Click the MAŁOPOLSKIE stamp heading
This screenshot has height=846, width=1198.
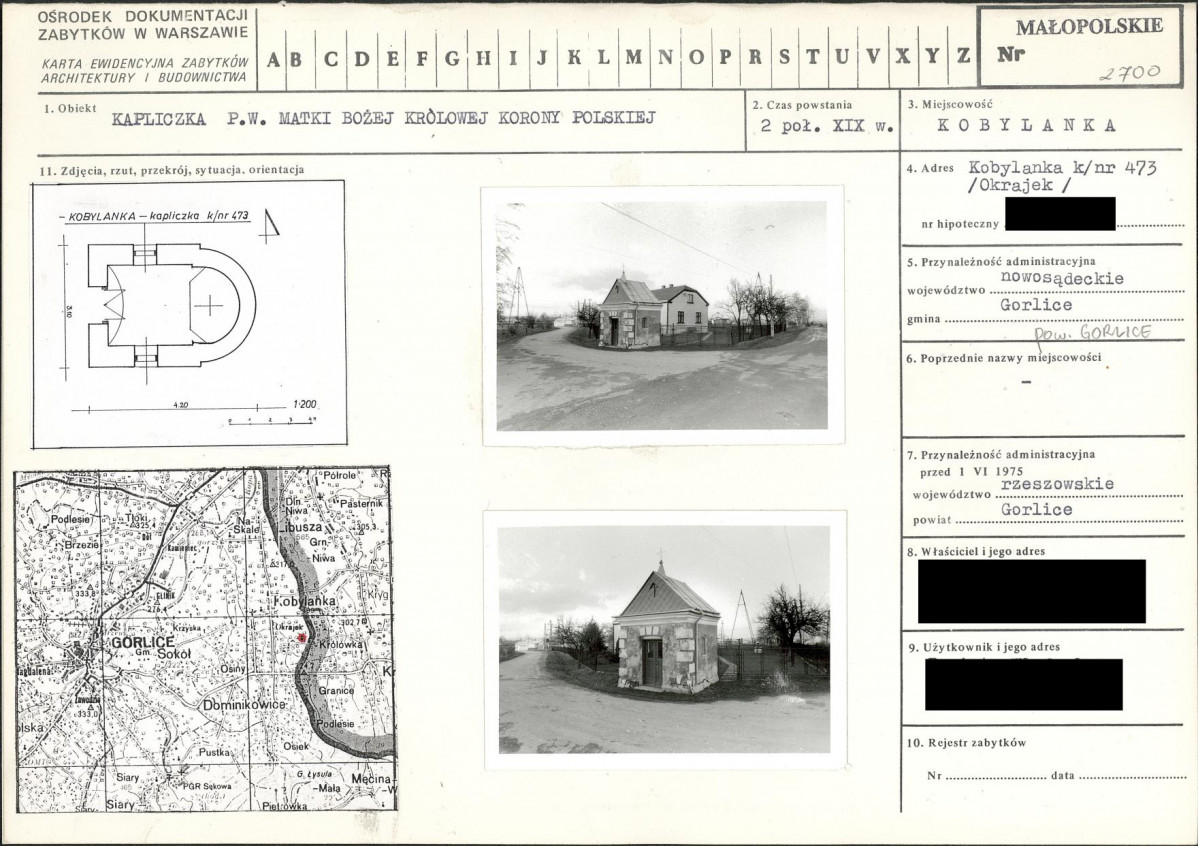[1089, 26]
